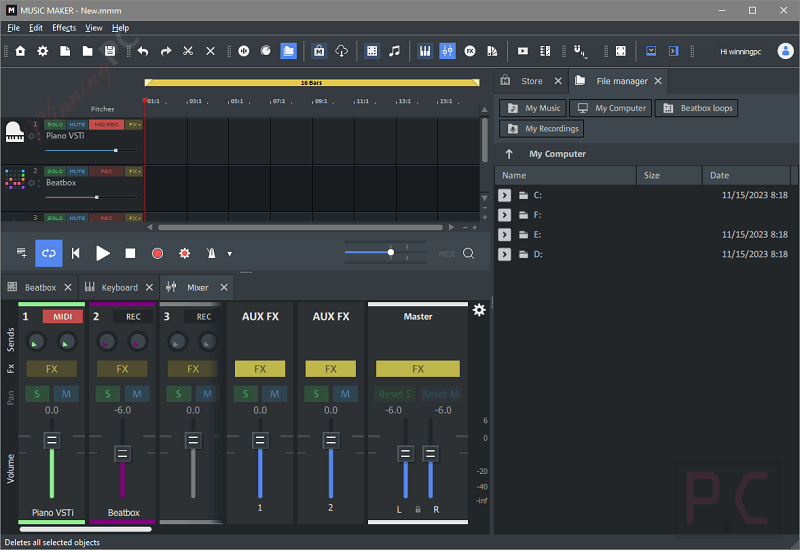Click the metronome icon

tap(211, 253)
